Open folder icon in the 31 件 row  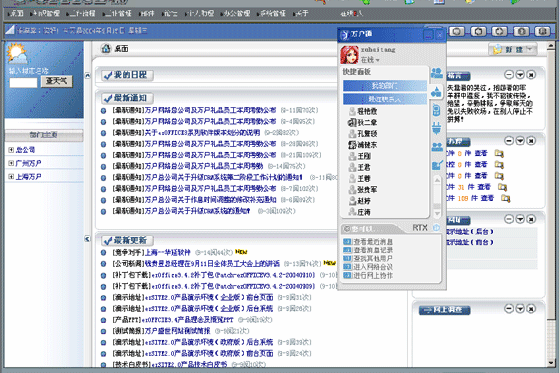point(502,187)
